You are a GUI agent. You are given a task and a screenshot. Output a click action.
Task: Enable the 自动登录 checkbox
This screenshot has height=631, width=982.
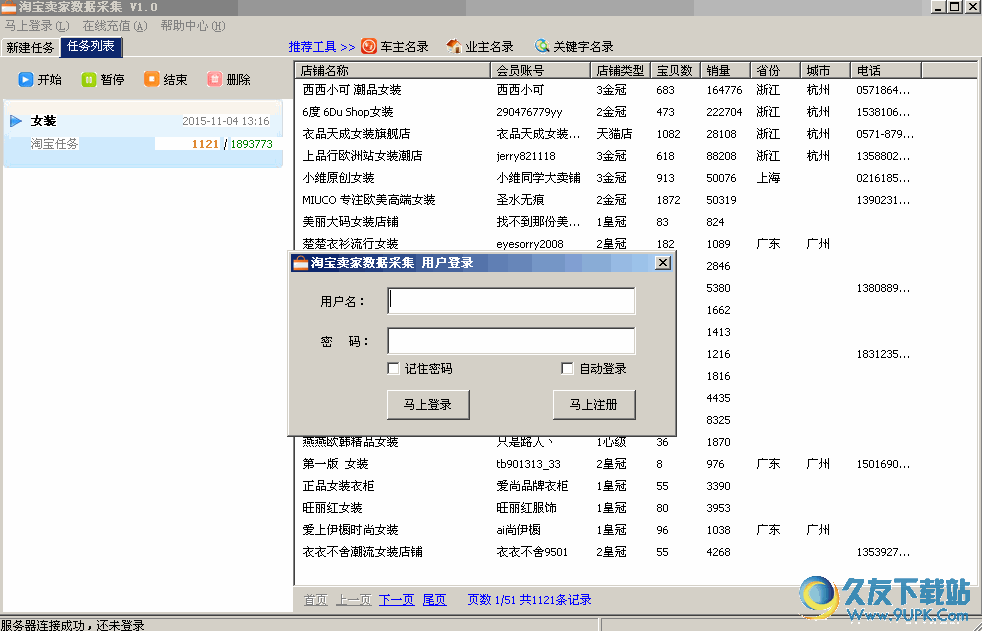tap(567, 369)
